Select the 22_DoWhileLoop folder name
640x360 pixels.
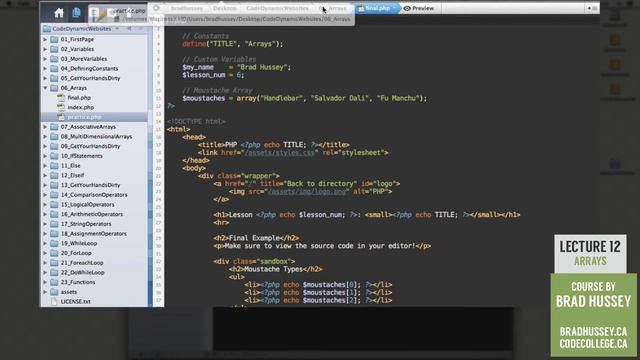pyautogui.click(x=82, y=273)
